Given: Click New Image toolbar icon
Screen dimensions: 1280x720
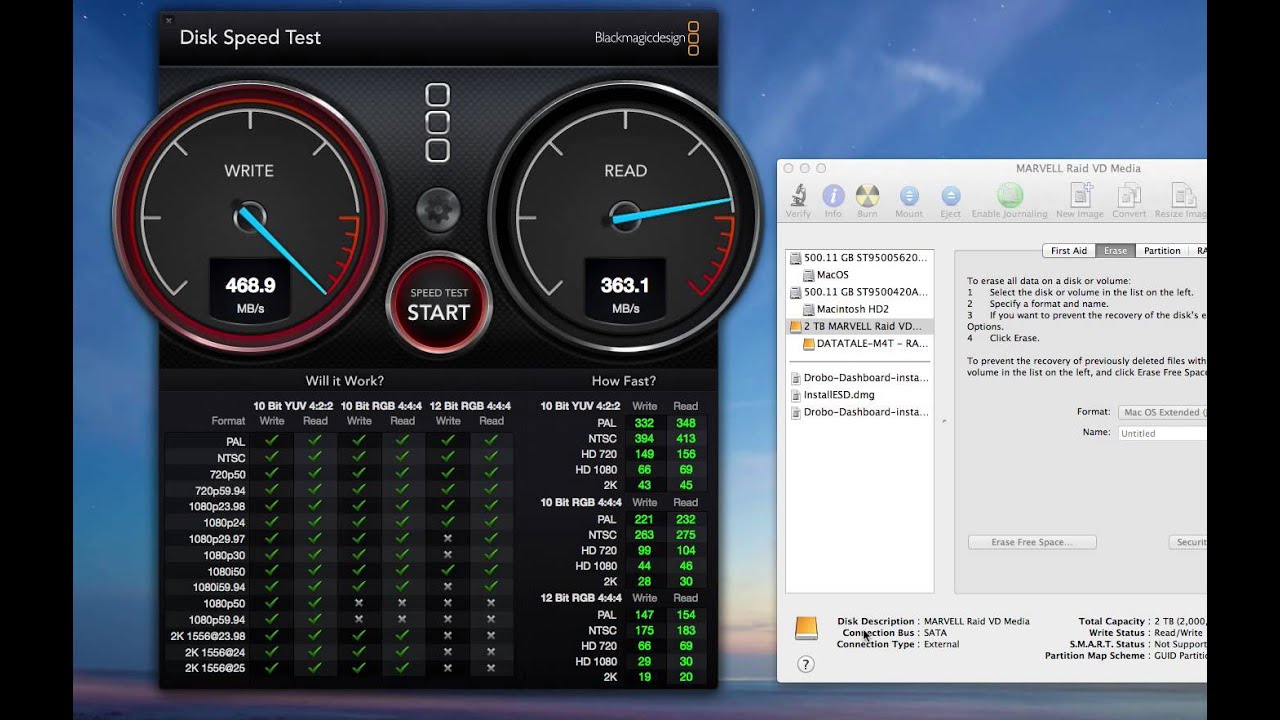Looking at the screenshot, I should click(1080, 200).
